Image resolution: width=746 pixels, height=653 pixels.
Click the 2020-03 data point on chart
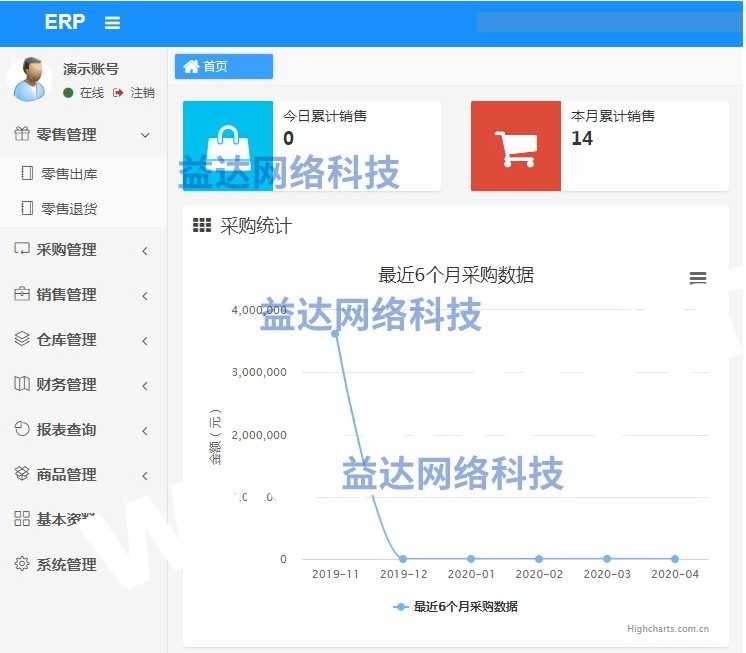607,559
